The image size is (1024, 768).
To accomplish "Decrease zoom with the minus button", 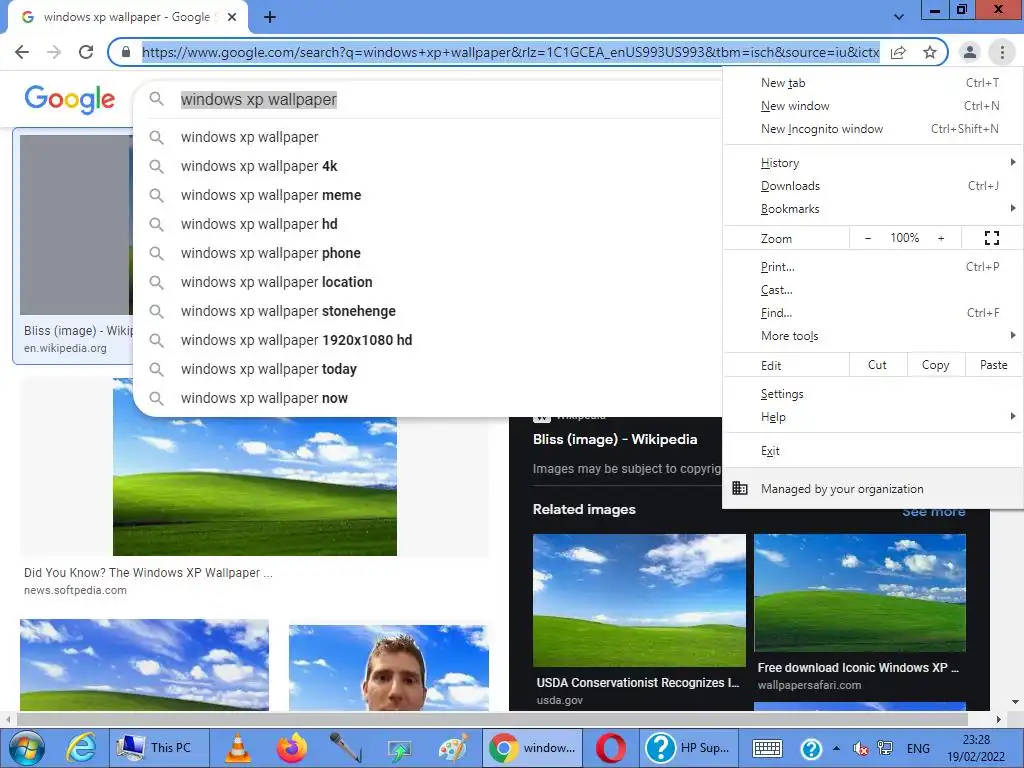I will pos(868,238).
